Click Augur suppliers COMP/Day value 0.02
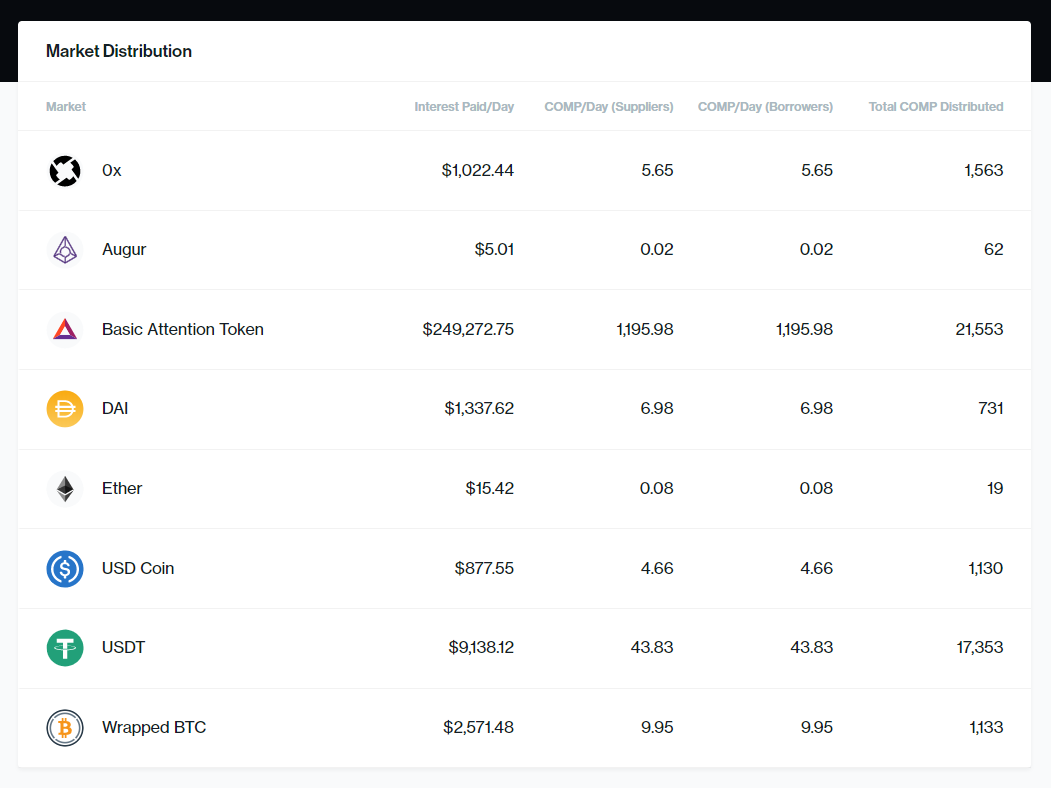The image size is (1051, 788). [656, 249]
